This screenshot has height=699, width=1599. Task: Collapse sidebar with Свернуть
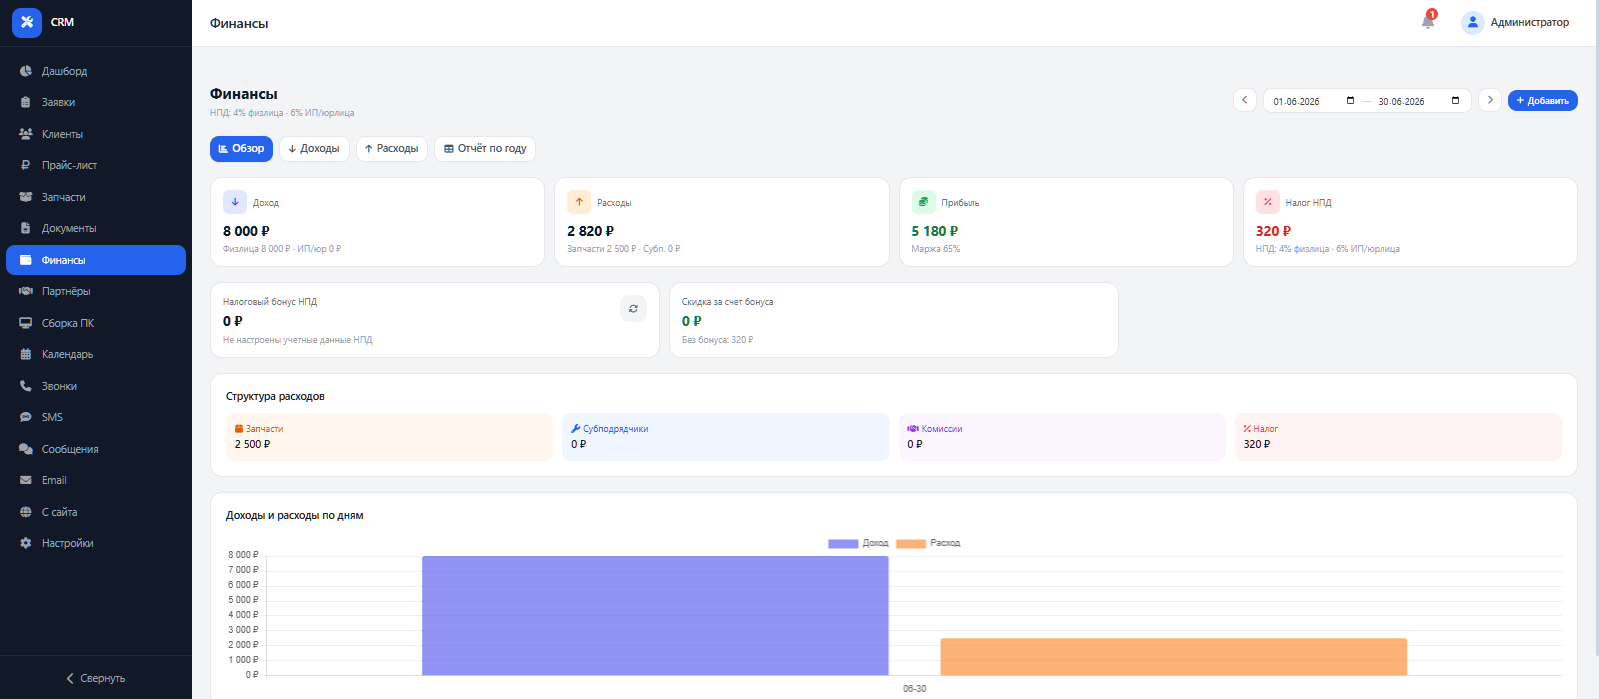96,678
